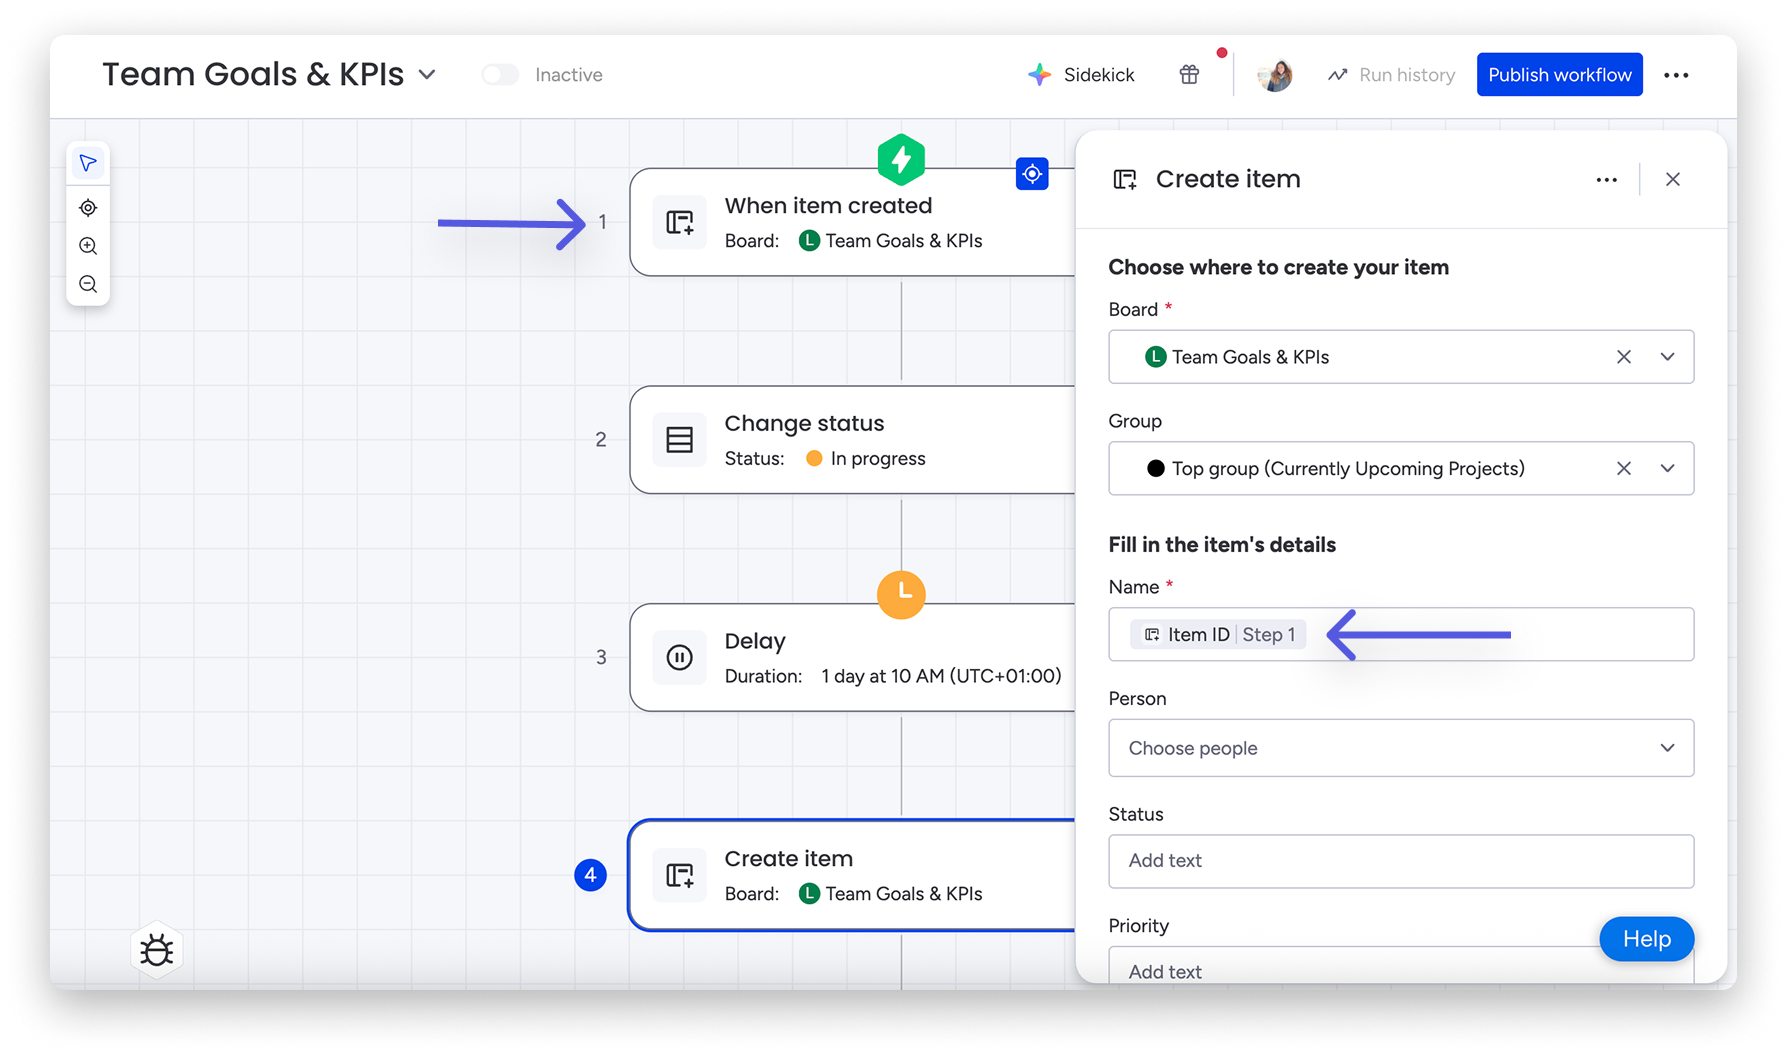Zoom in on the workflow canvas
This screenshot has width=1787, height=1053.
[88, 246]
